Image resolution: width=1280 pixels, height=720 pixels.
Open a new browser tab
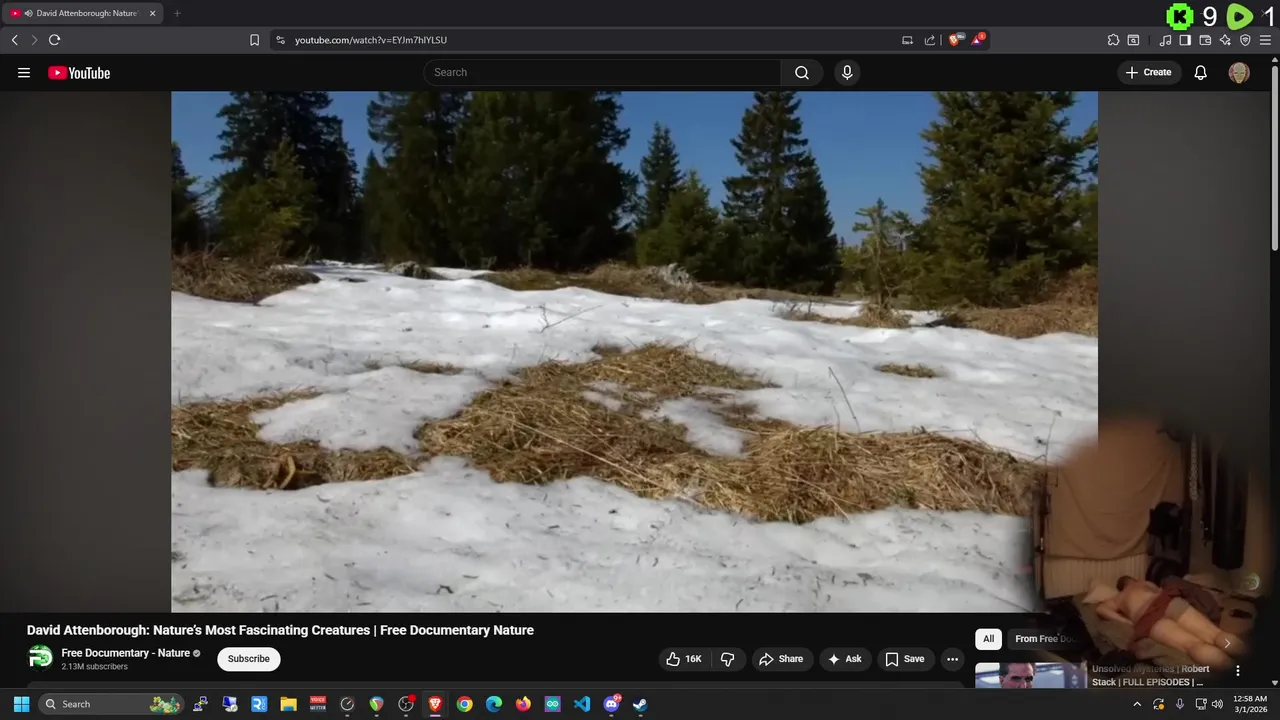(177, 13)
